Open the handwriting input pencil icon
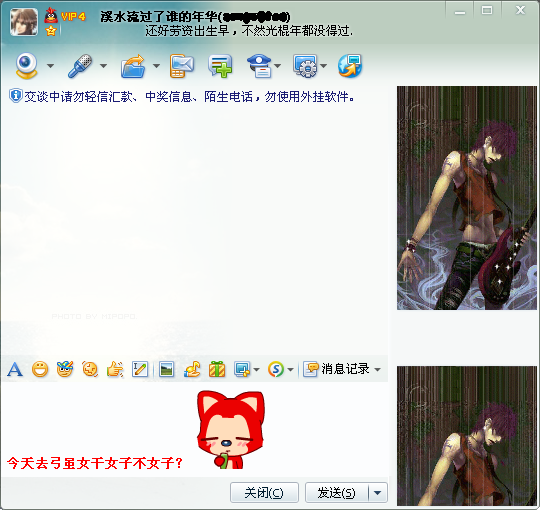The image size is (540, 510). 140,370
